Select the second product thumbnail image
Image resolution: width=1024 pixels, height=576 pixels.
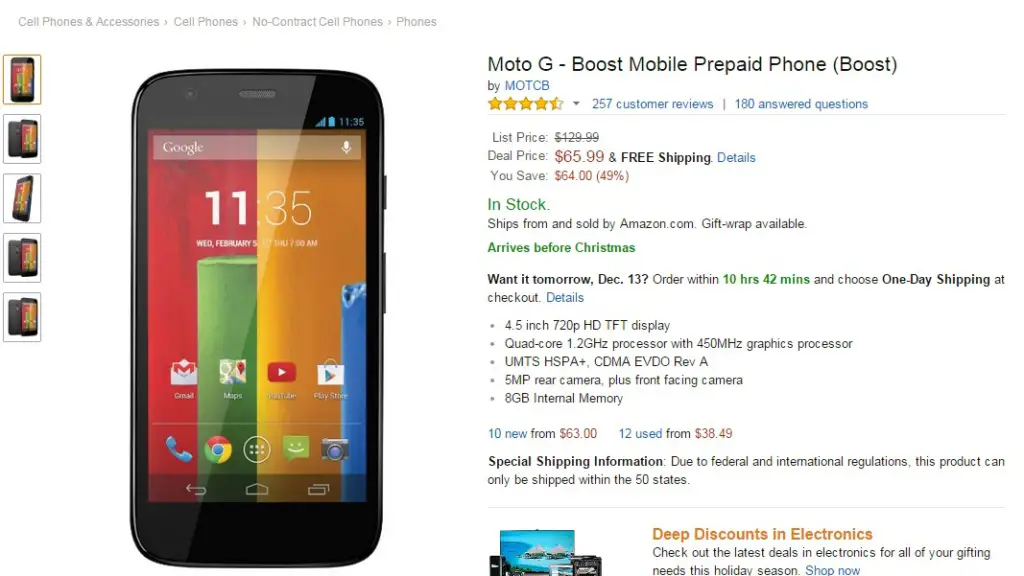click(22, 139)
